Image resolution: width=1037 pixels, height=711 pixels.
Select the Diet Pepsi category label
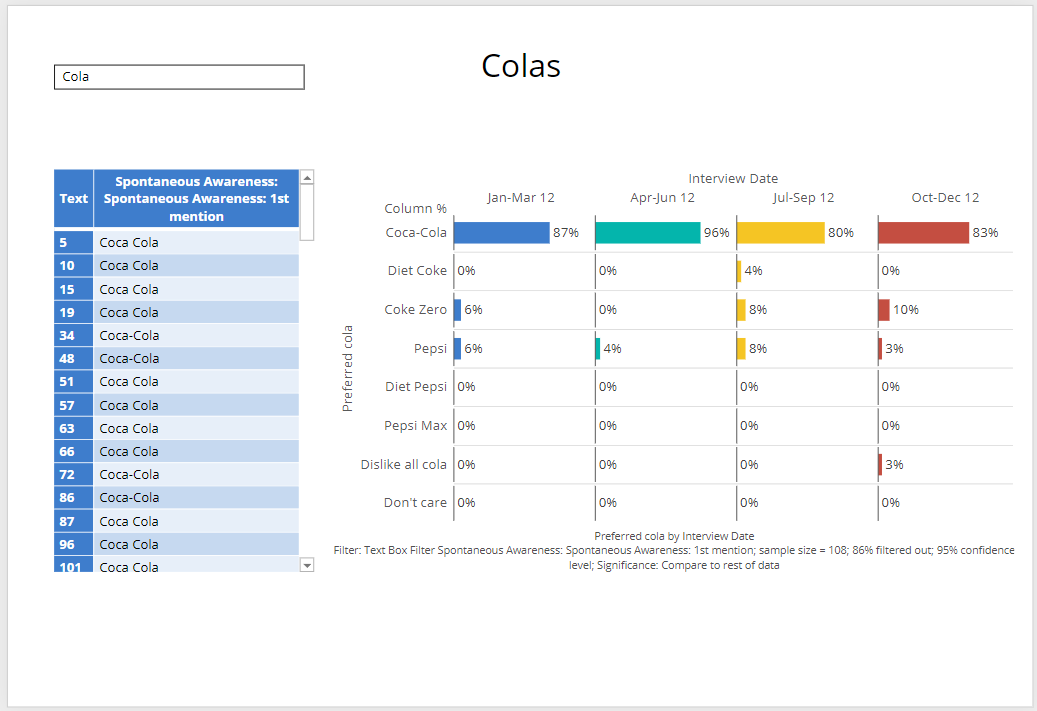(x=416, y=387)
